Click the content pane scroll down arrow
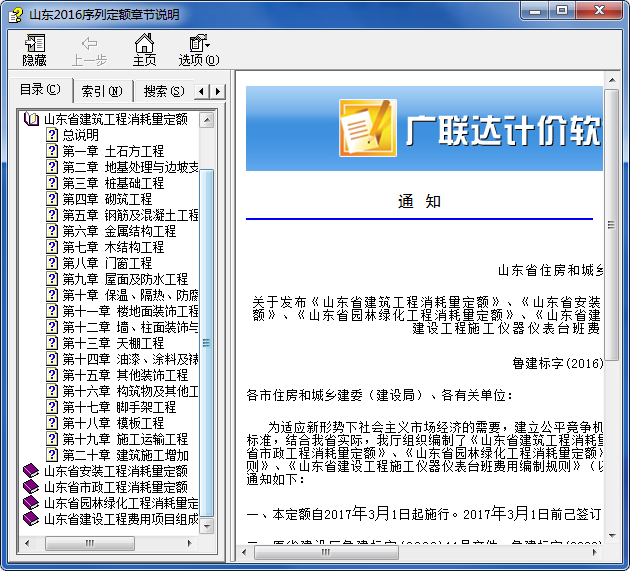 [612, 536]
